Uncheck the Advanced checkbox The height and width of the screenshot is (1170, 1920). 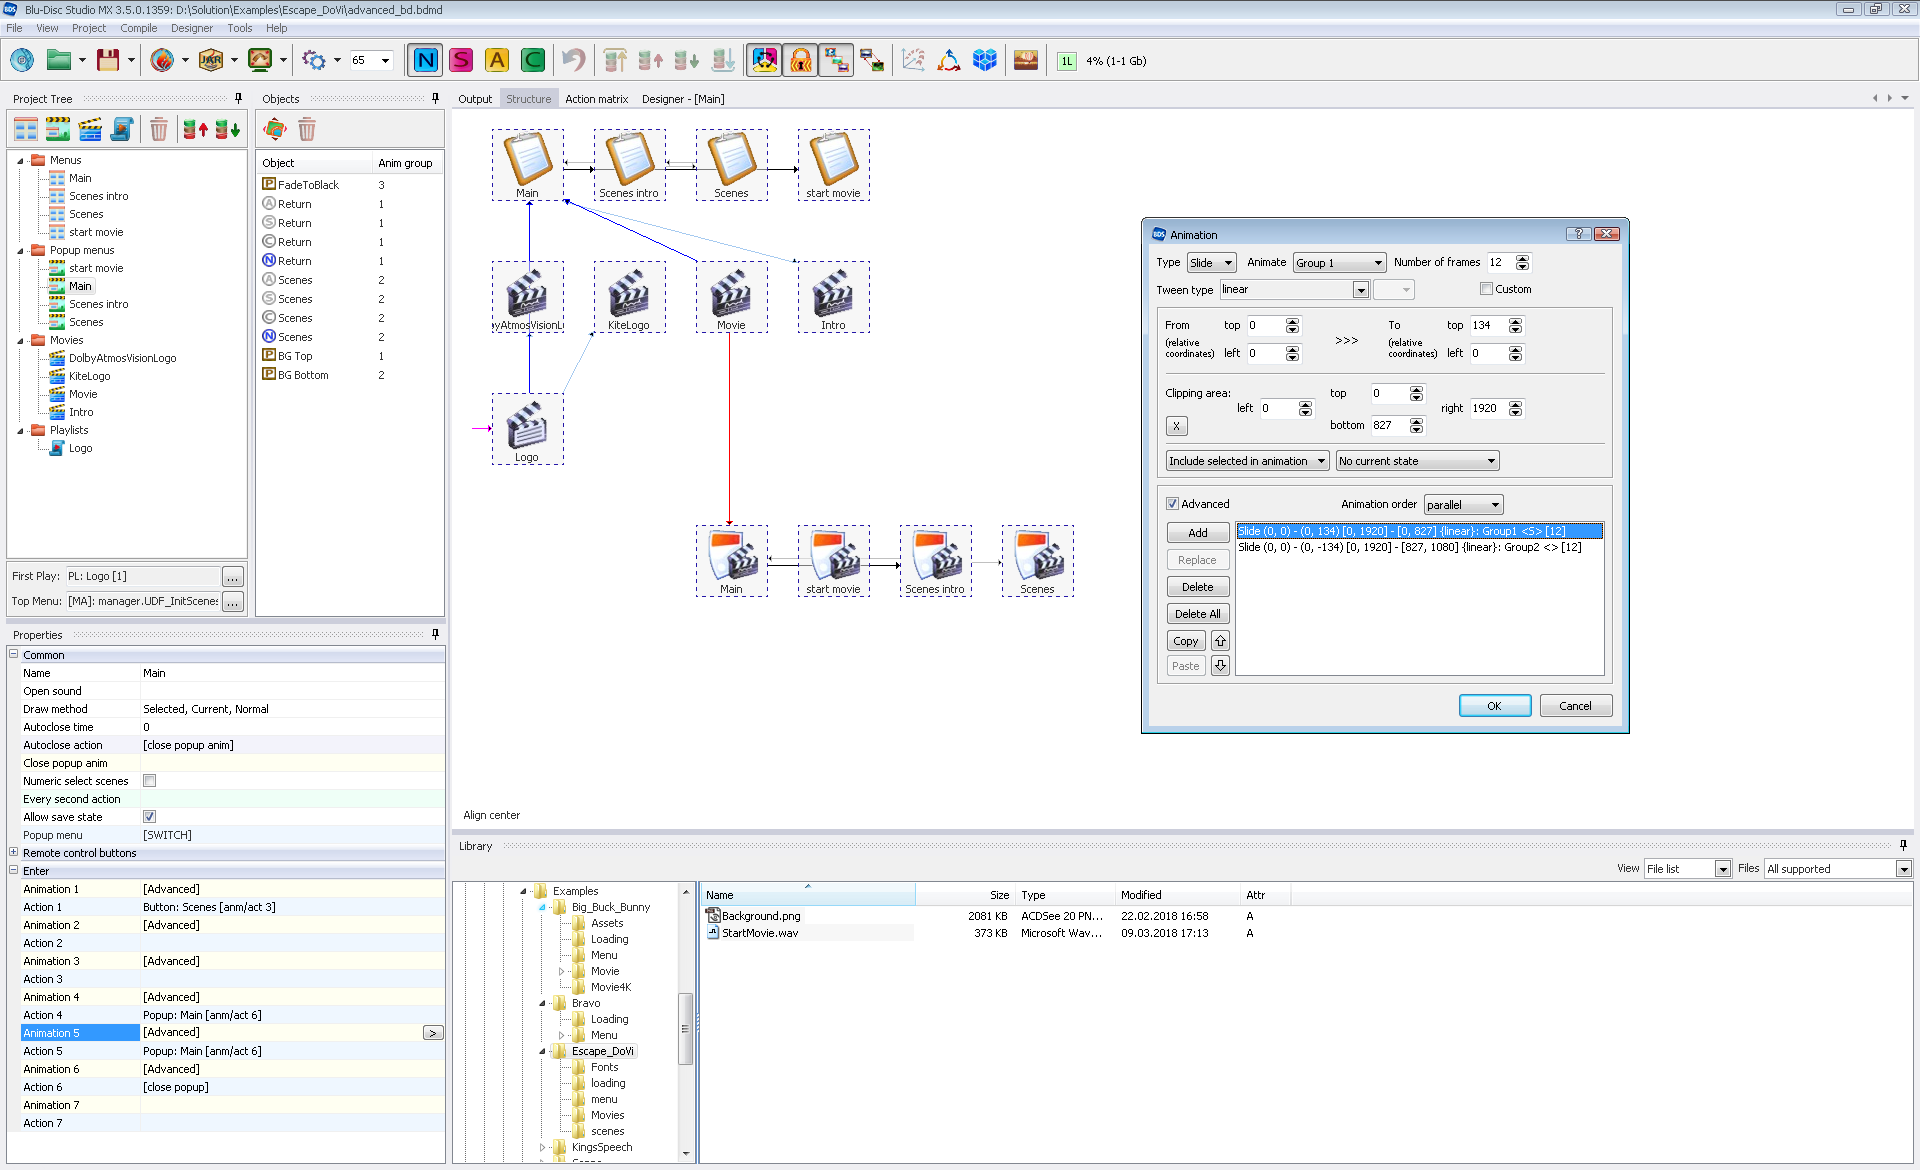tap(1172, 504)
